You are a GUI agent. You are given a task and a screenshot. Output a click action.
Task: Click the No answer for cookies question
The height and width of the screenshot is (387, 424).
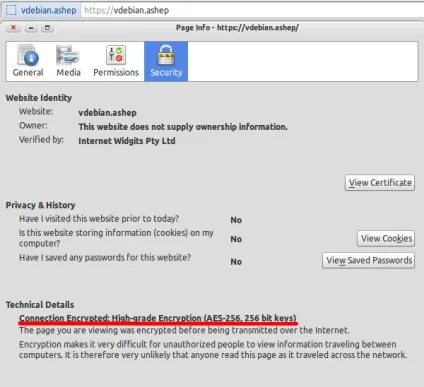tap(236, 239)
